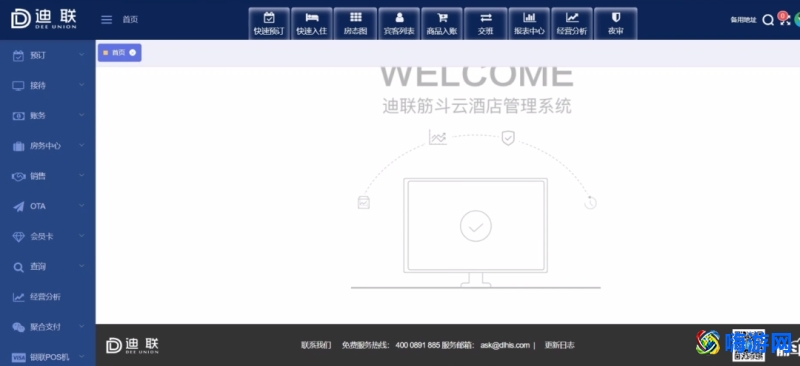Expand the 接待 sidebar menu chevron
The width and height of the screenshot is (800, 366).
point(82,84)
